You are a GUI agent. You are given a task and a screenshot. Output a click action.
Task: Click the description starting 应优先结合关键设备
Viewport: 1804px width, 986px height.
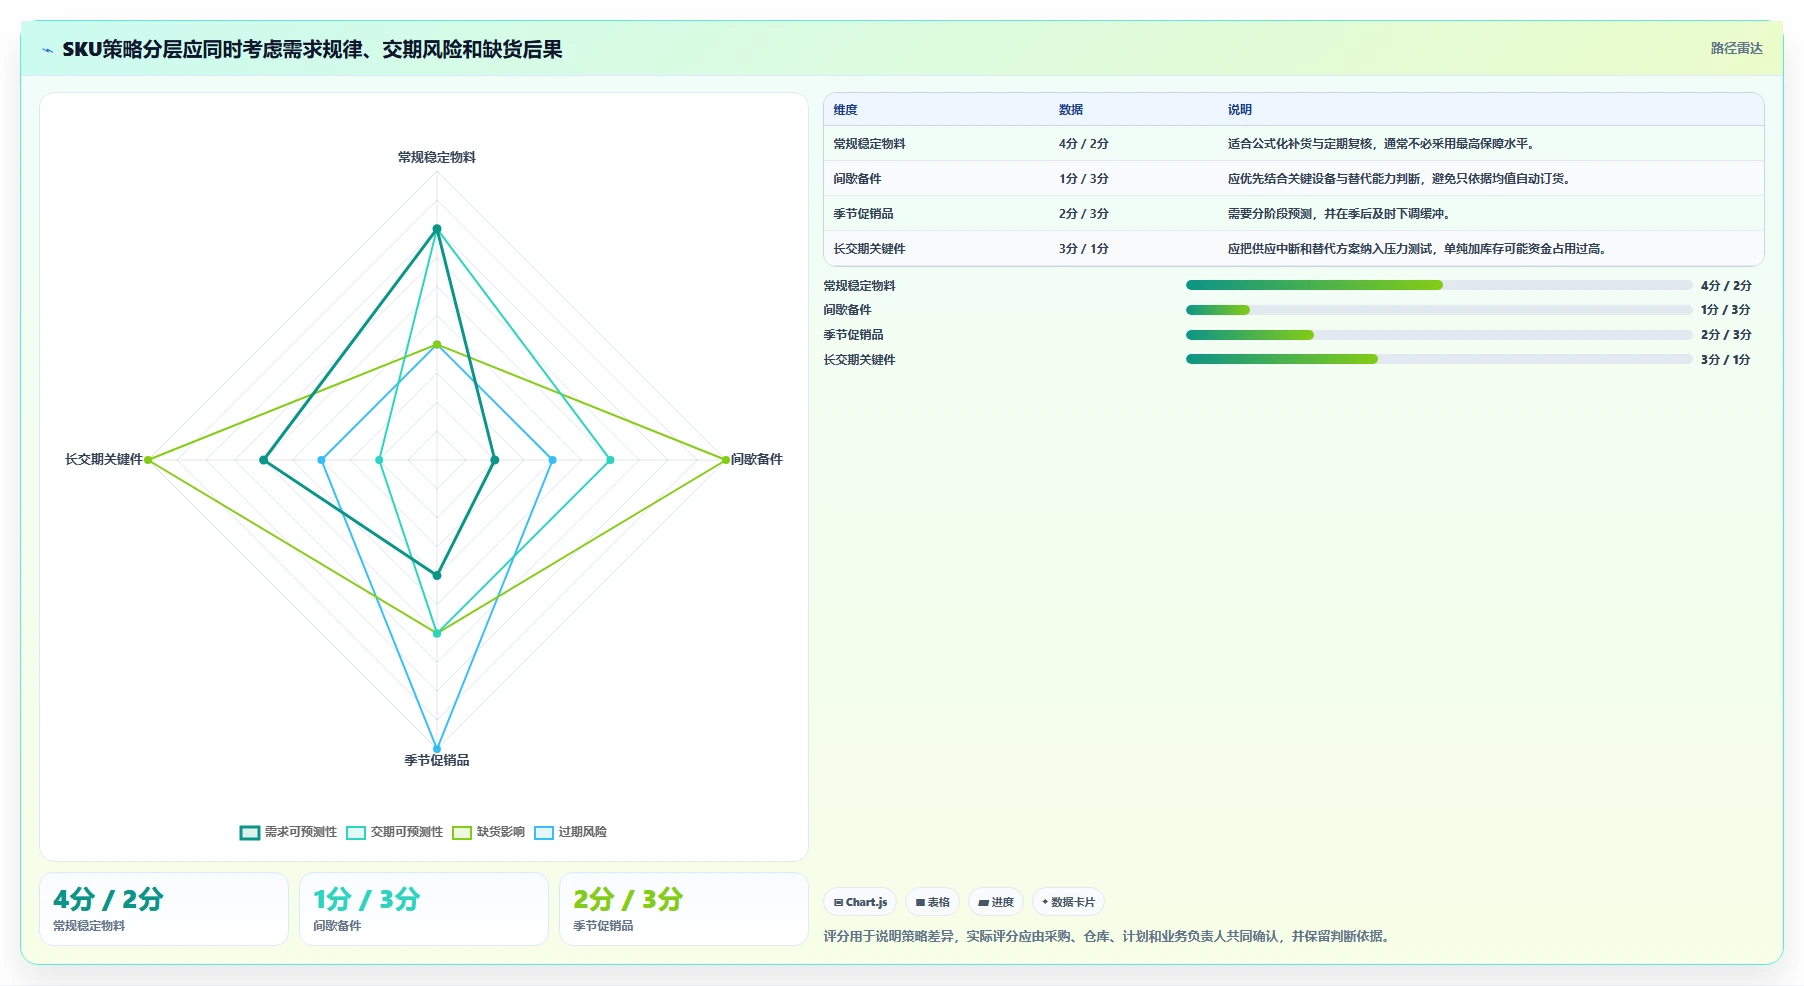[x=1399, y=179]
